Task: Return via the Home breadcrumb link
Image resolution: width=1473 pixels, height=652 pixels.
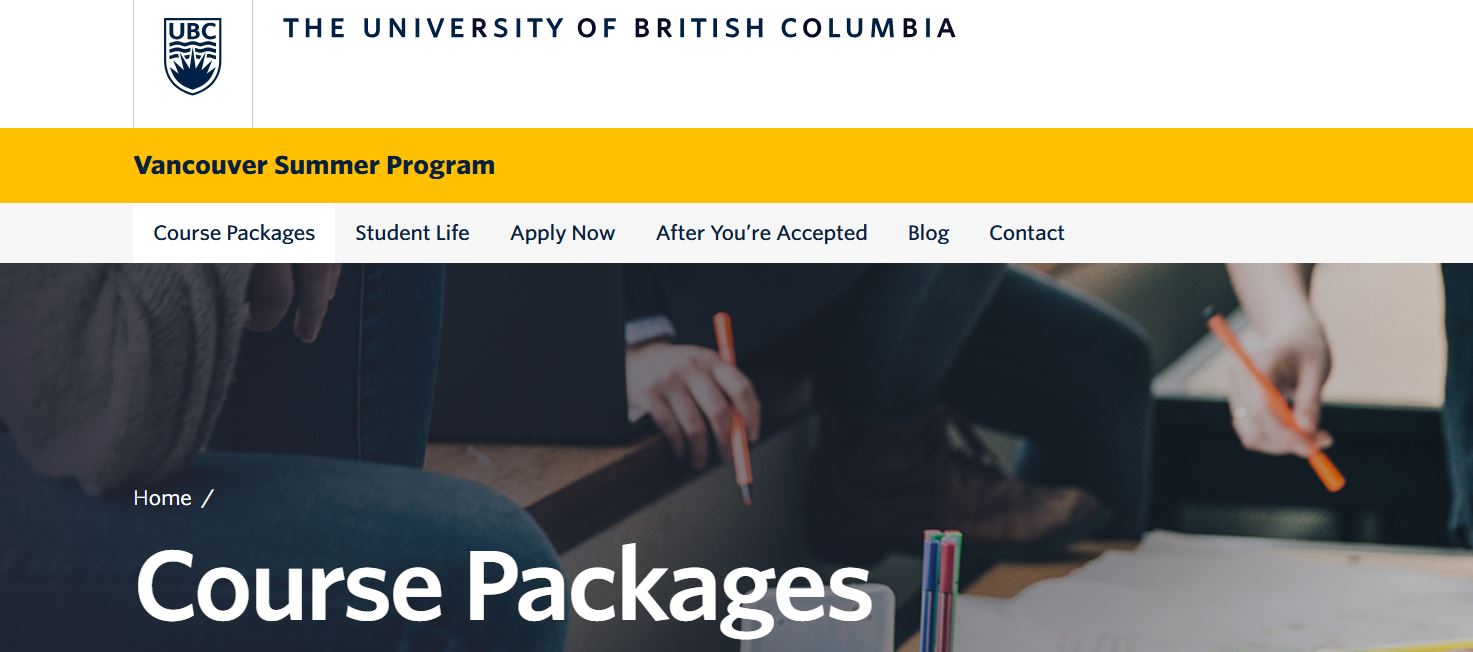Action: [x=162, y=498]
